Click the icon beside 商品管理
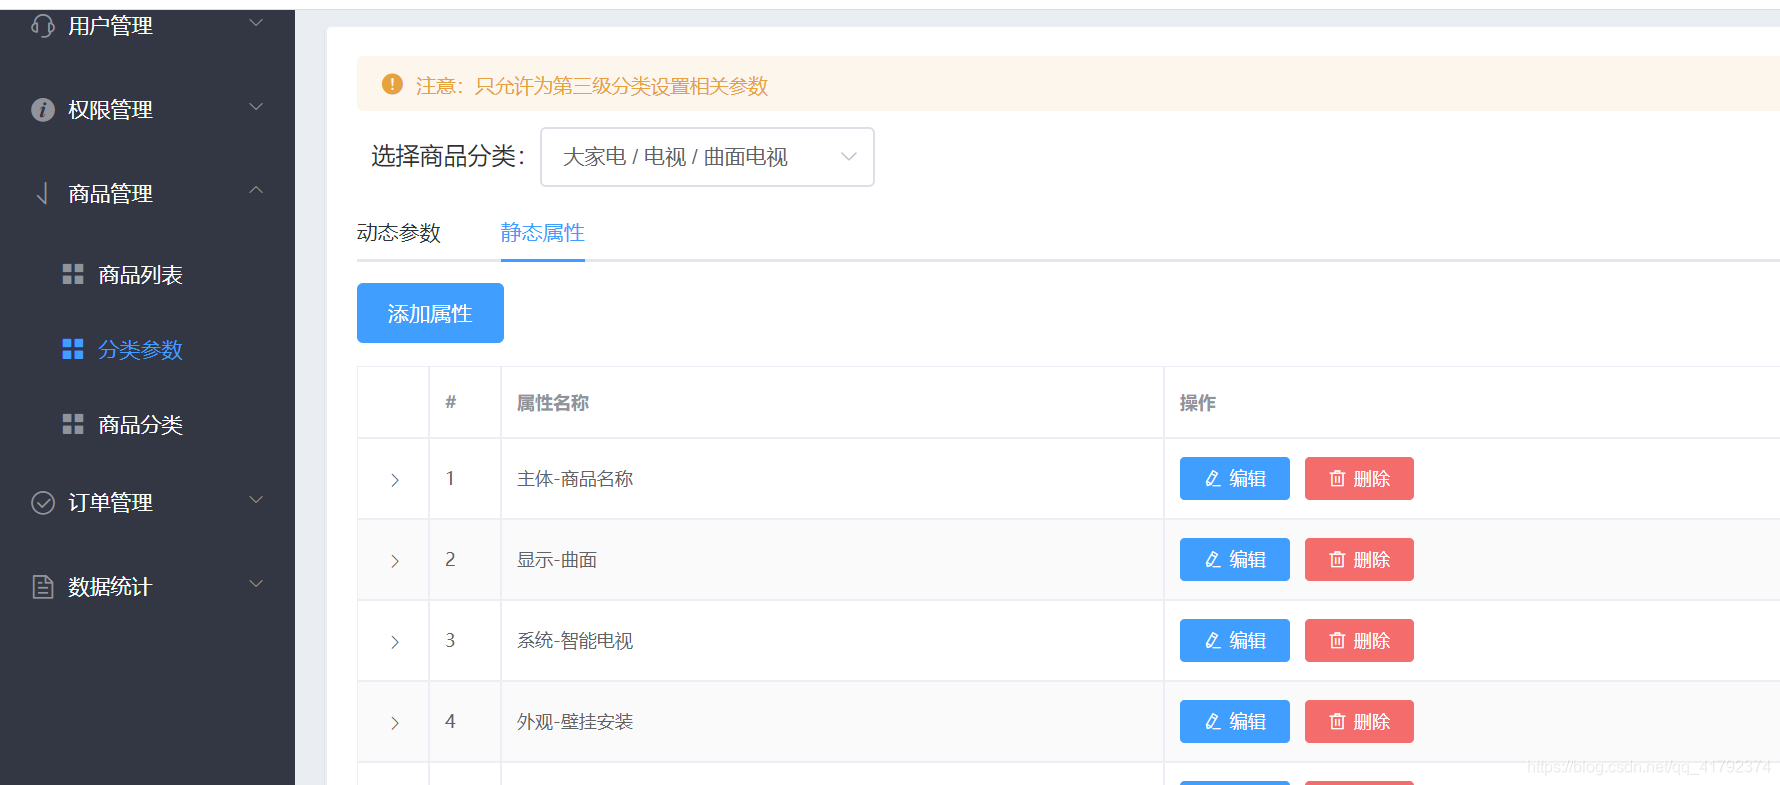Viewport: 1780px width, 785px height. [x=43, y=193]
